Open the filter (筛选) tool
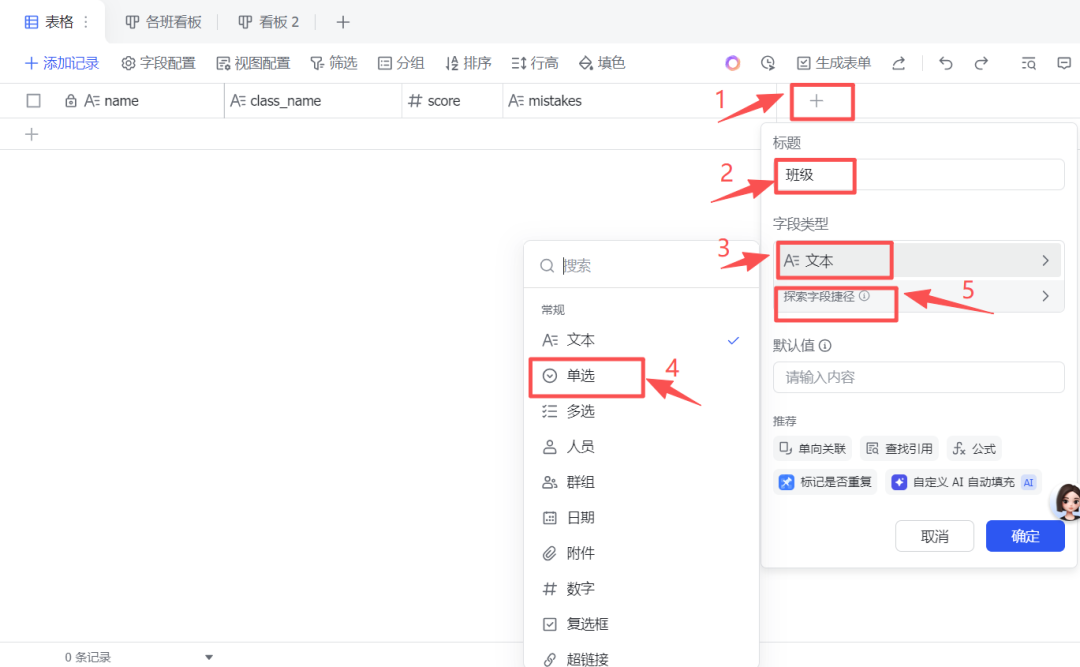This screenshot has height=667, width=1080. [x=334, y=62]
